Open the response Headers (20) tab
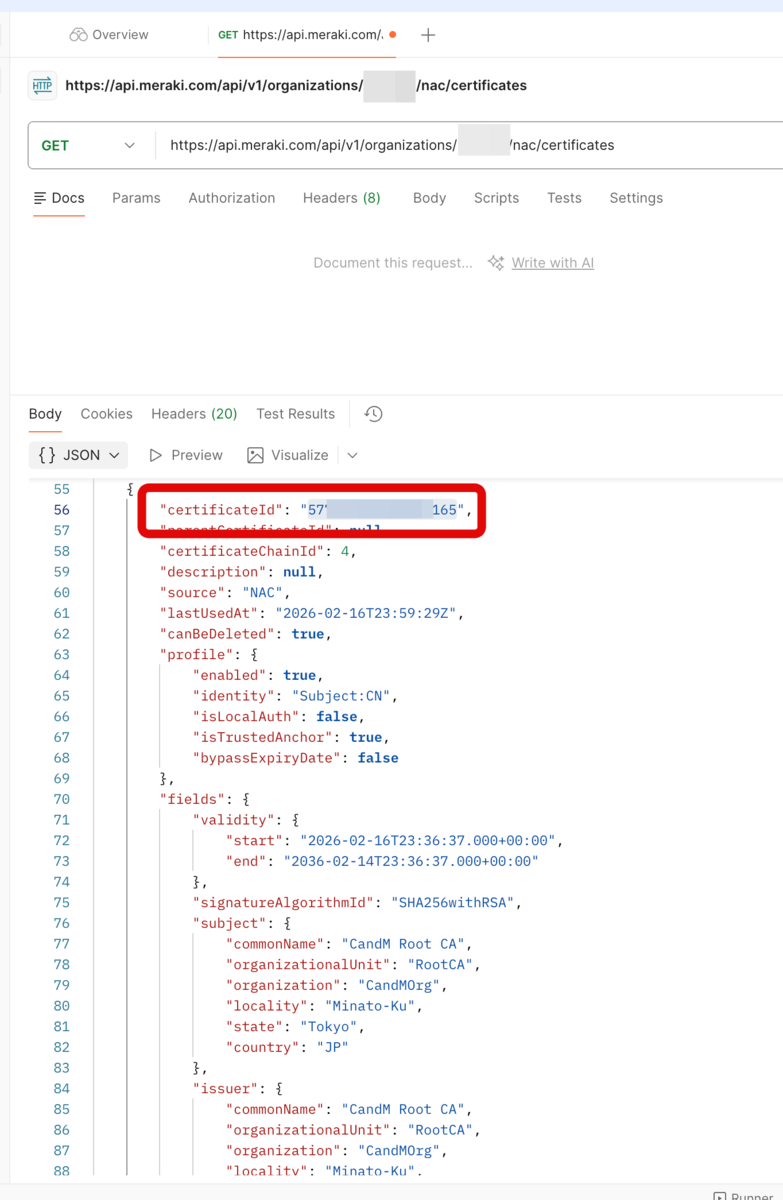This screenshot has height=1200, width=783. coord(194,414)
